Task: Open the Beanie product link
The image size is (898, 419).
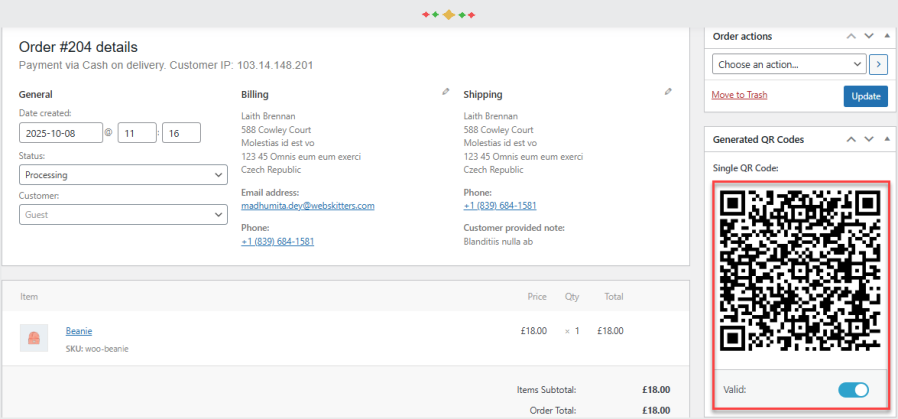Action: tap(77, 331)
